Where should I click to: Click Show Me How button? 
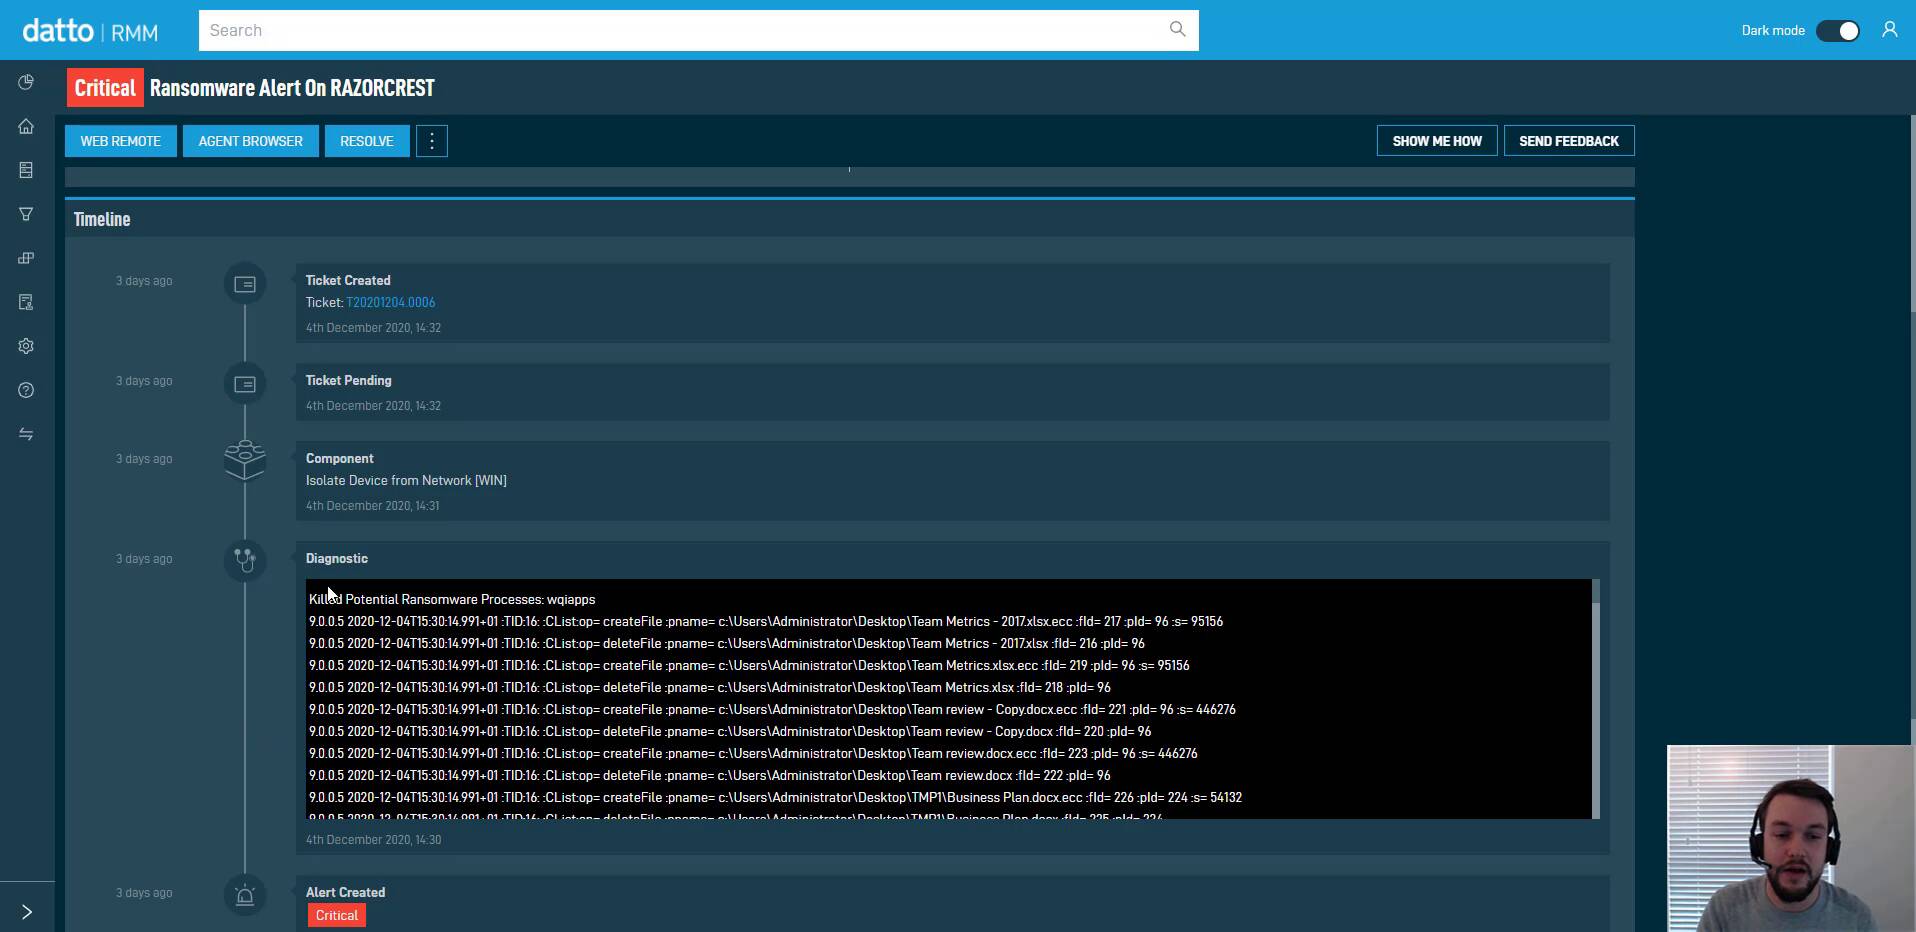pos(1436,141)
